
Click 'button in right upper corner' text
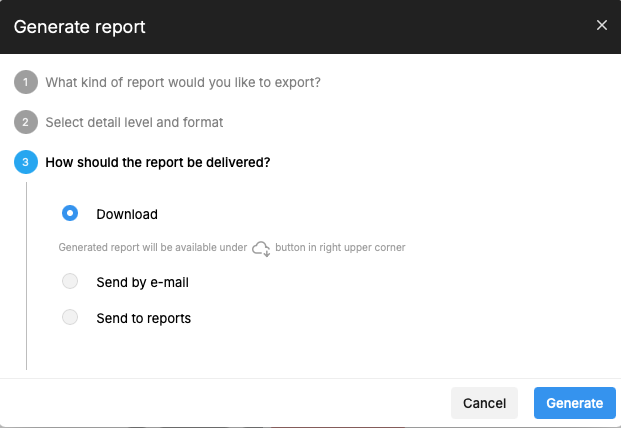point(340,247)
